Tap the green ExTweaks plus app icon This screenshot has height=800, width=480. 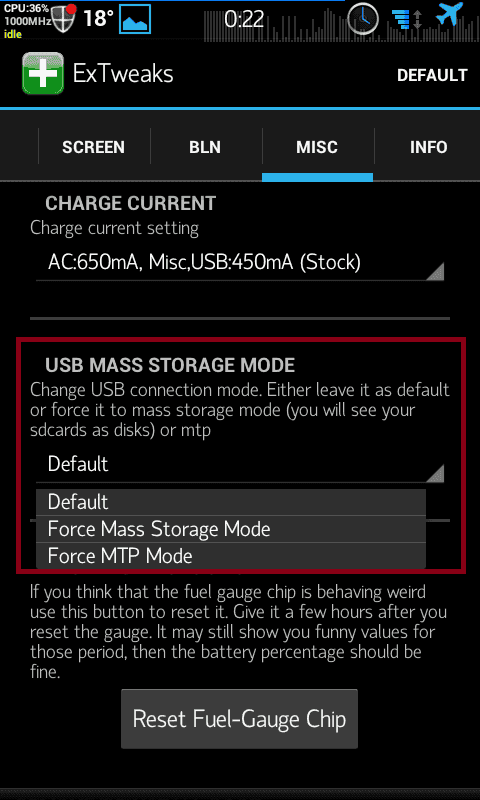[x=43, y=73]
